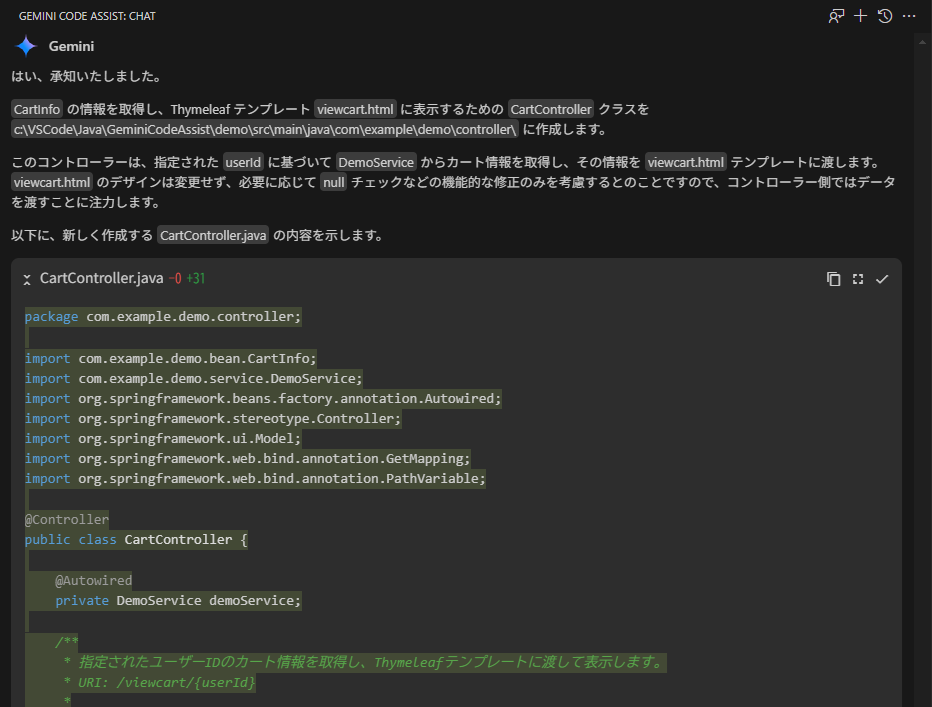Click the package com.example.demo.controller line

point(163,316)
